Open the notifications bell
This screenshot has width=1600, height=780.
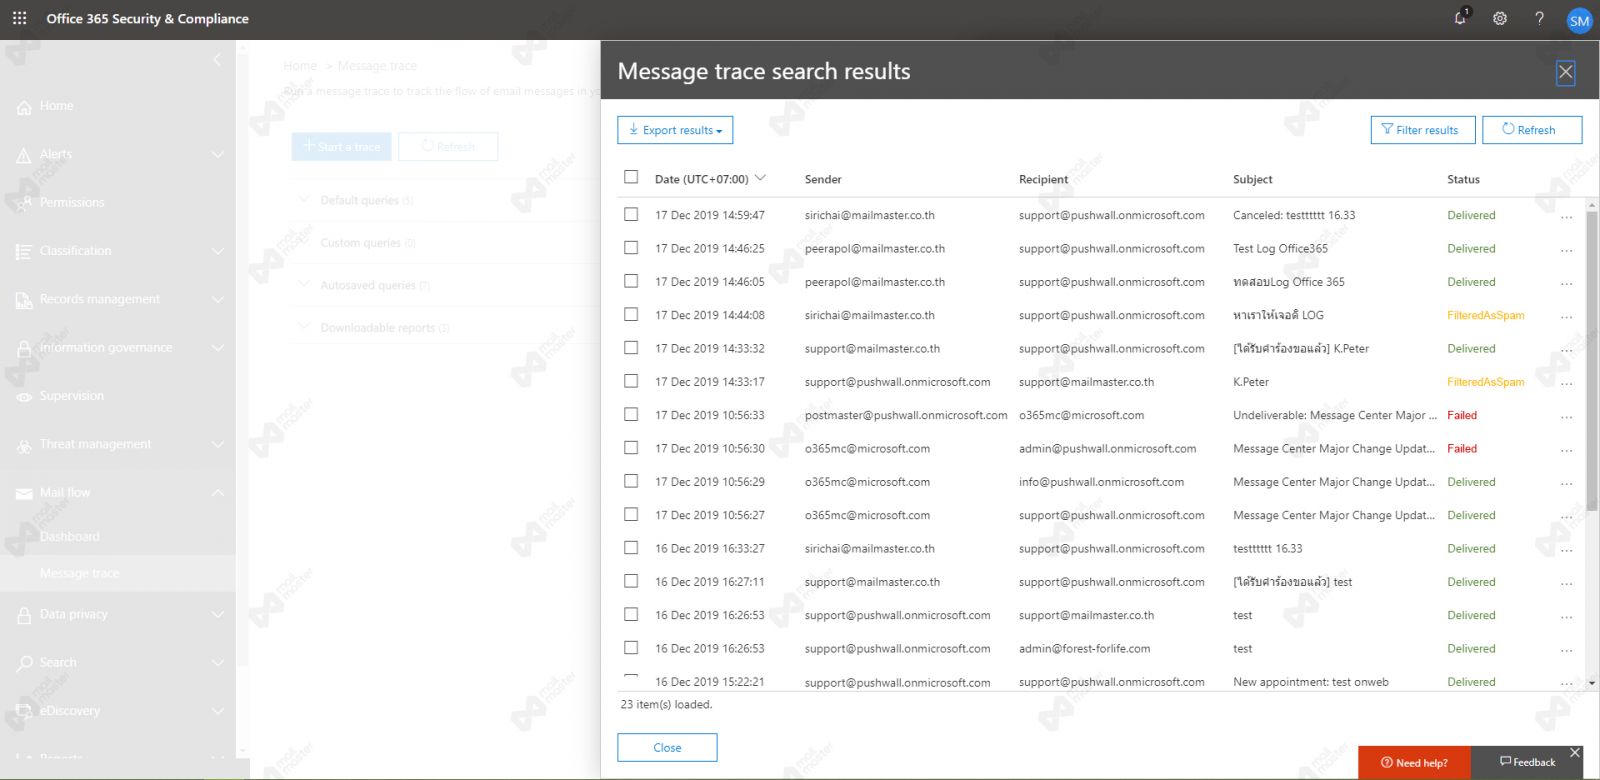pyautogui.click(x=1461, y=18)
